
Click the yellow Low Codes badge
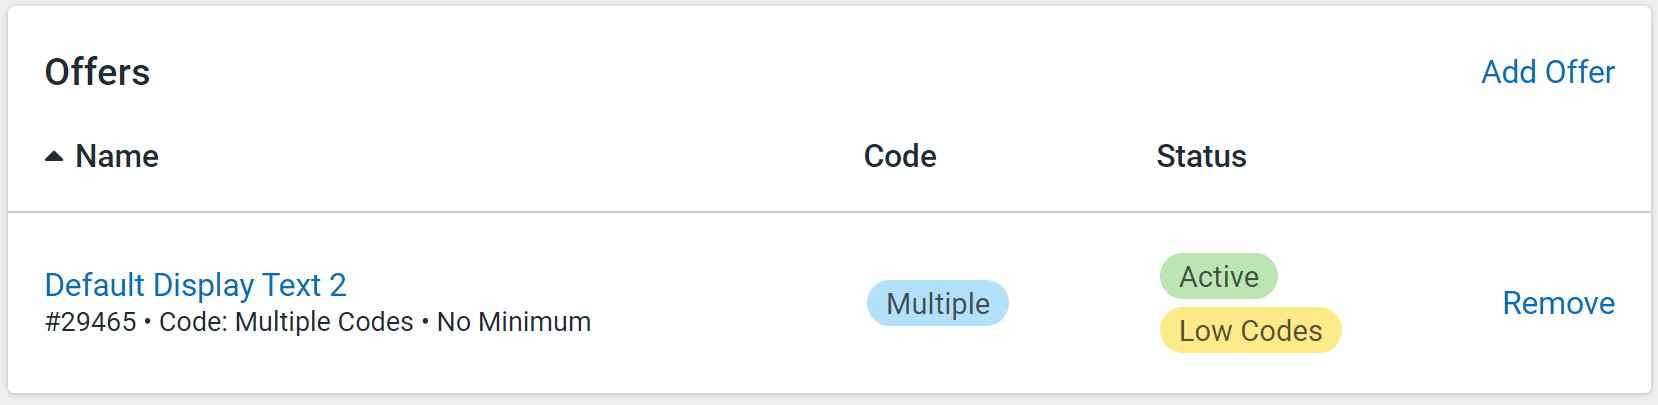point(1251,330)
